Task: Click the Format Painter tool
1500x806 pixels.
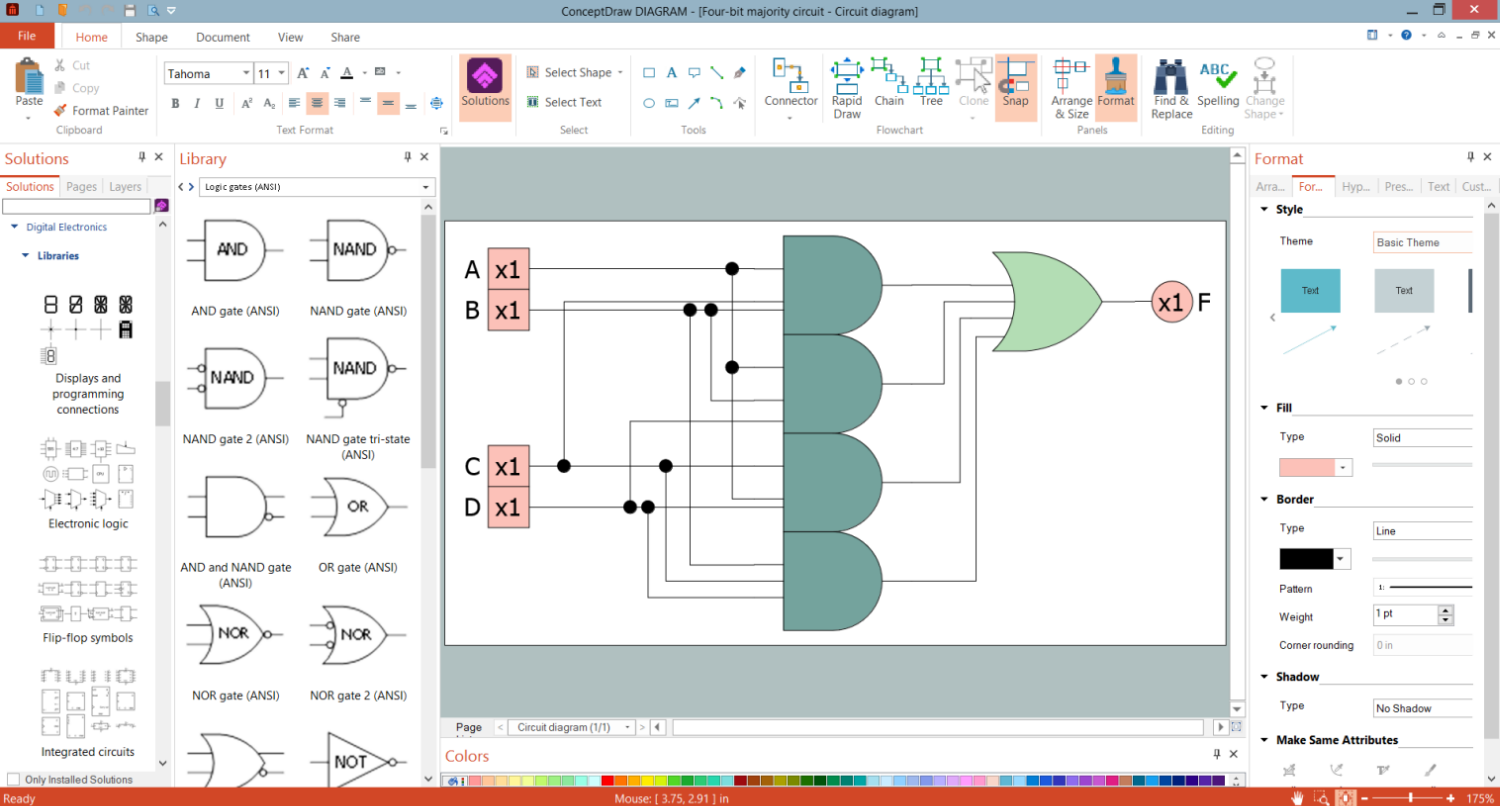Action: pos(101,111)
